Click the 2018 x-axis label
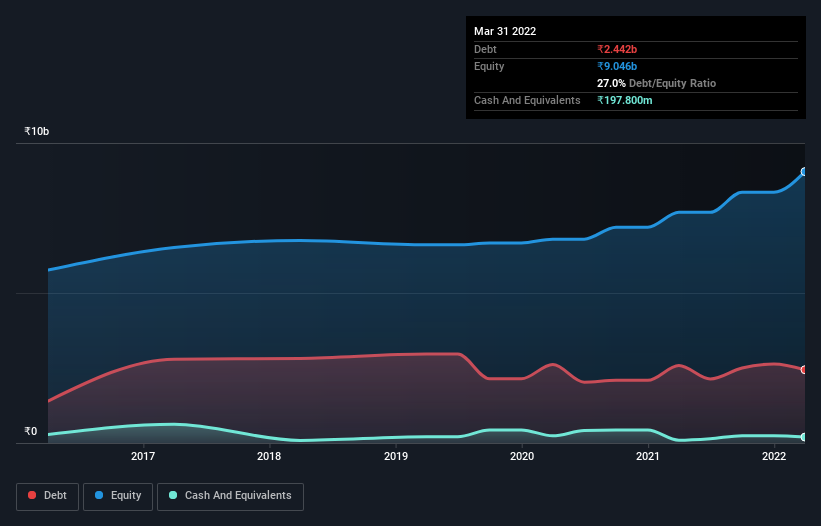Image resolution: width=821 pixels, height=526 pixels. (x=269, y=456)
